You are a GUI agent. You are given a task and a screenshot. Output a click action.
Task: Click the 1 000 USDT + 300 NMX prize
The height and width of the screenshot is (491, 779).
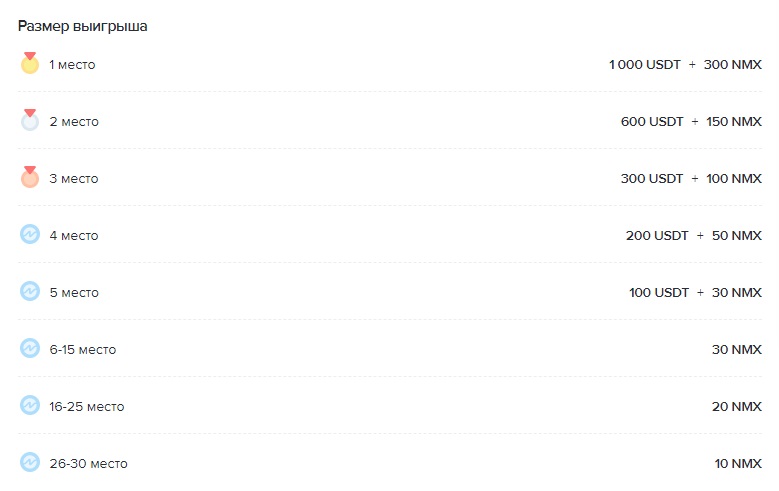point(685,65)
